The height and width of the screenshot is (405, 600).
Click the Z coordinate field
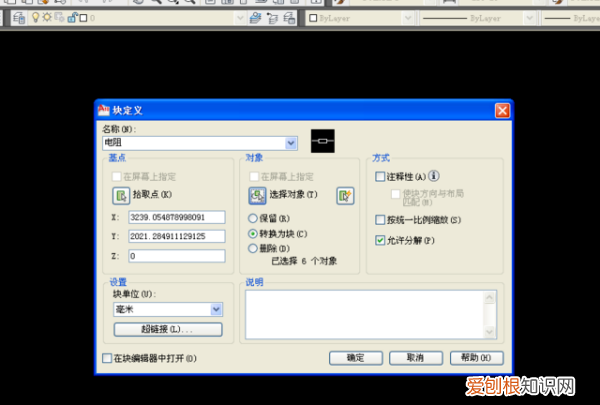pos(177,256)
